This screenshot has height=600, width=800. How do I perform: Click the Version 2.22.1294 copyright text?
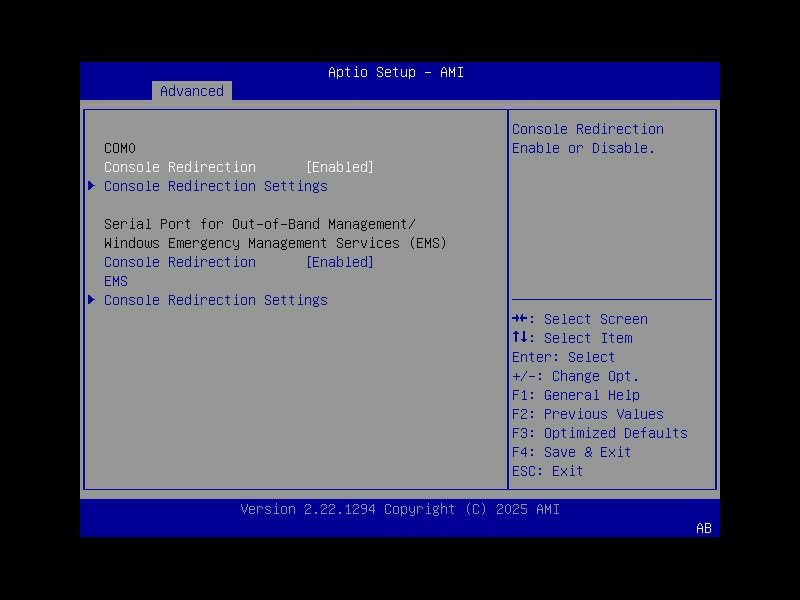click(399, 509)
